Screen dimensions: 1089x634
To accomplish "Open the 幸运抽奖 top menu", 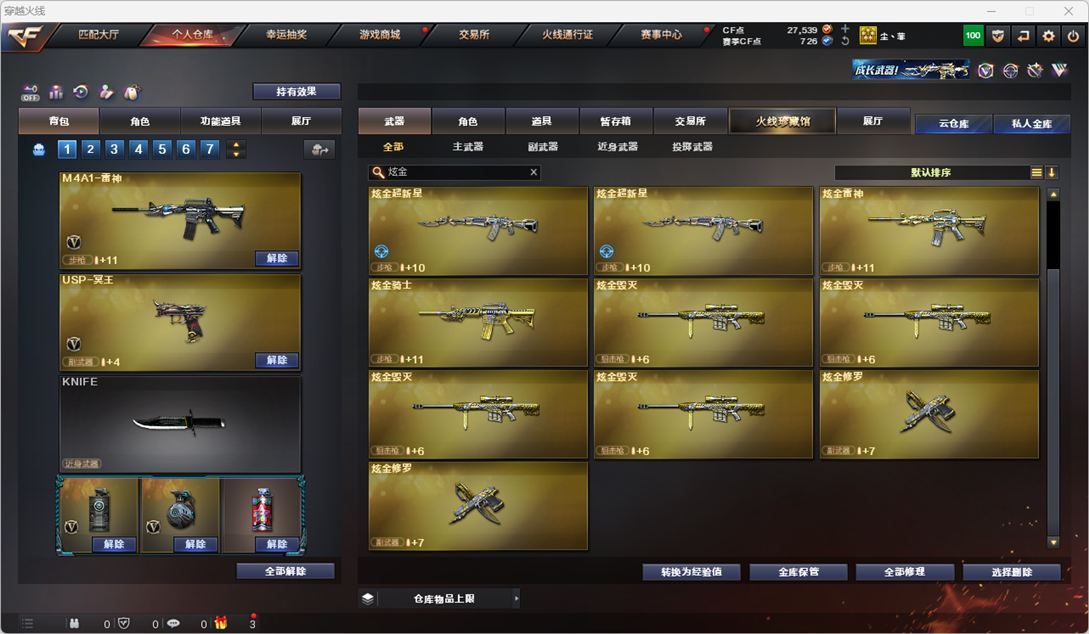I will pos(286,34).
